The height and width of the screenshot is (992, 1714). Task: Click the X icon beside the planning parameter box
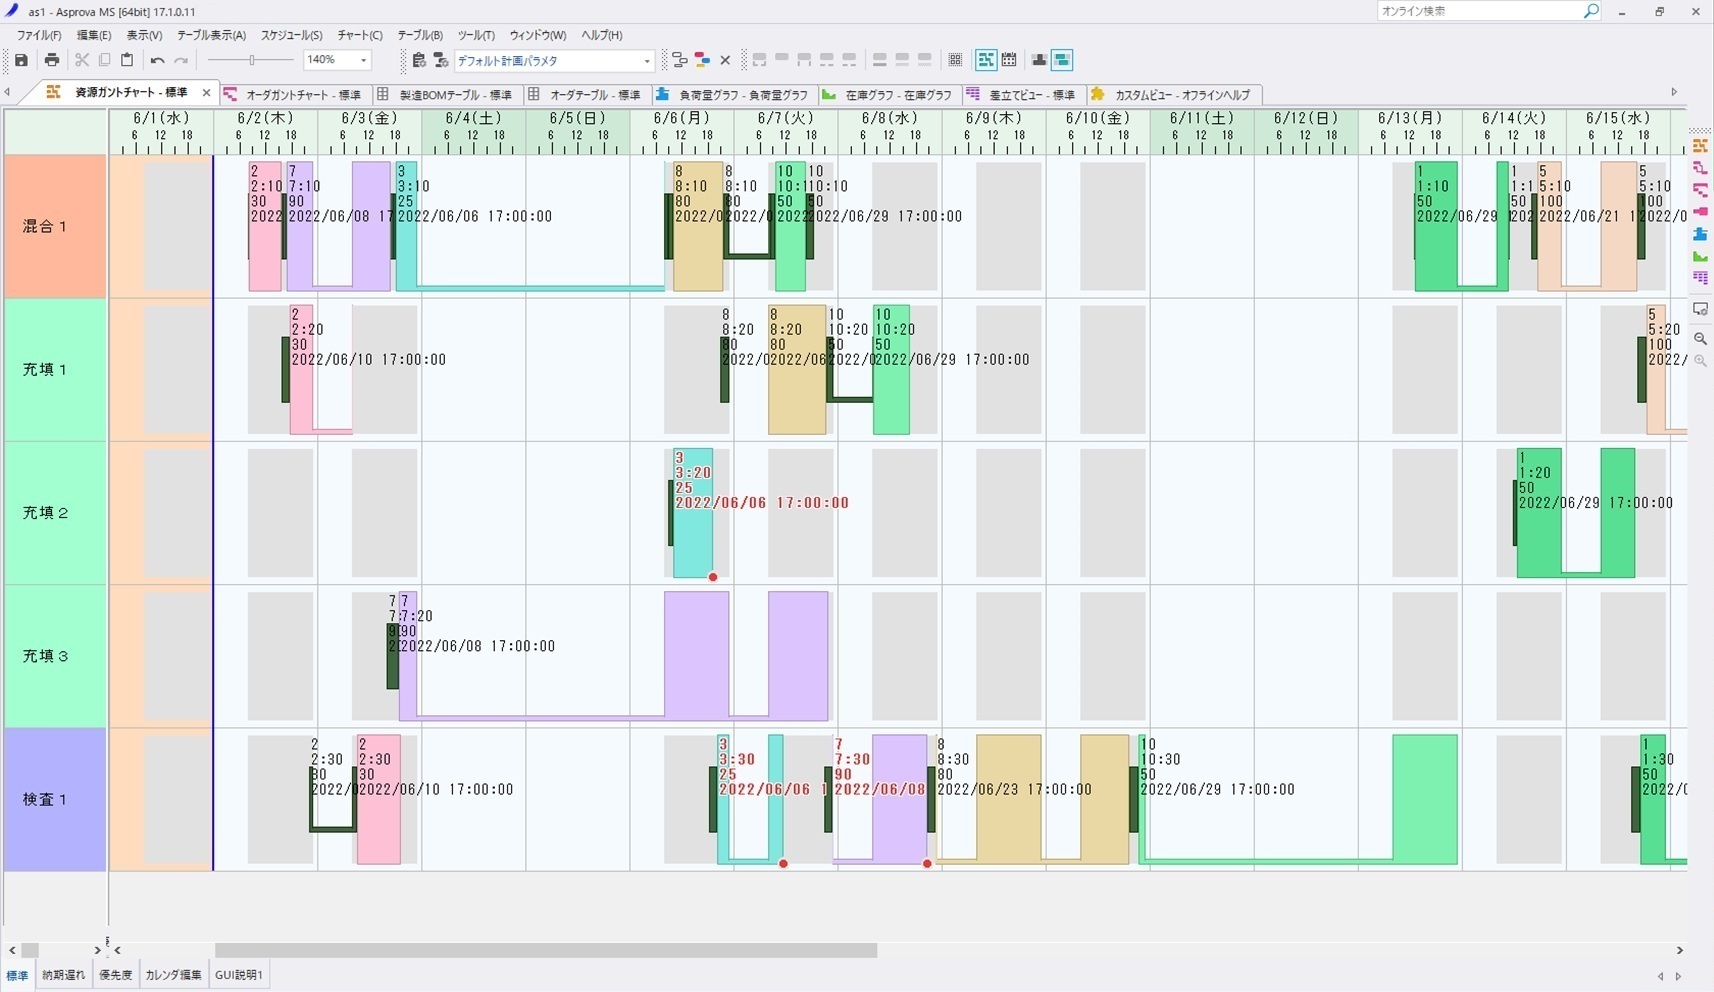point(725,60)
